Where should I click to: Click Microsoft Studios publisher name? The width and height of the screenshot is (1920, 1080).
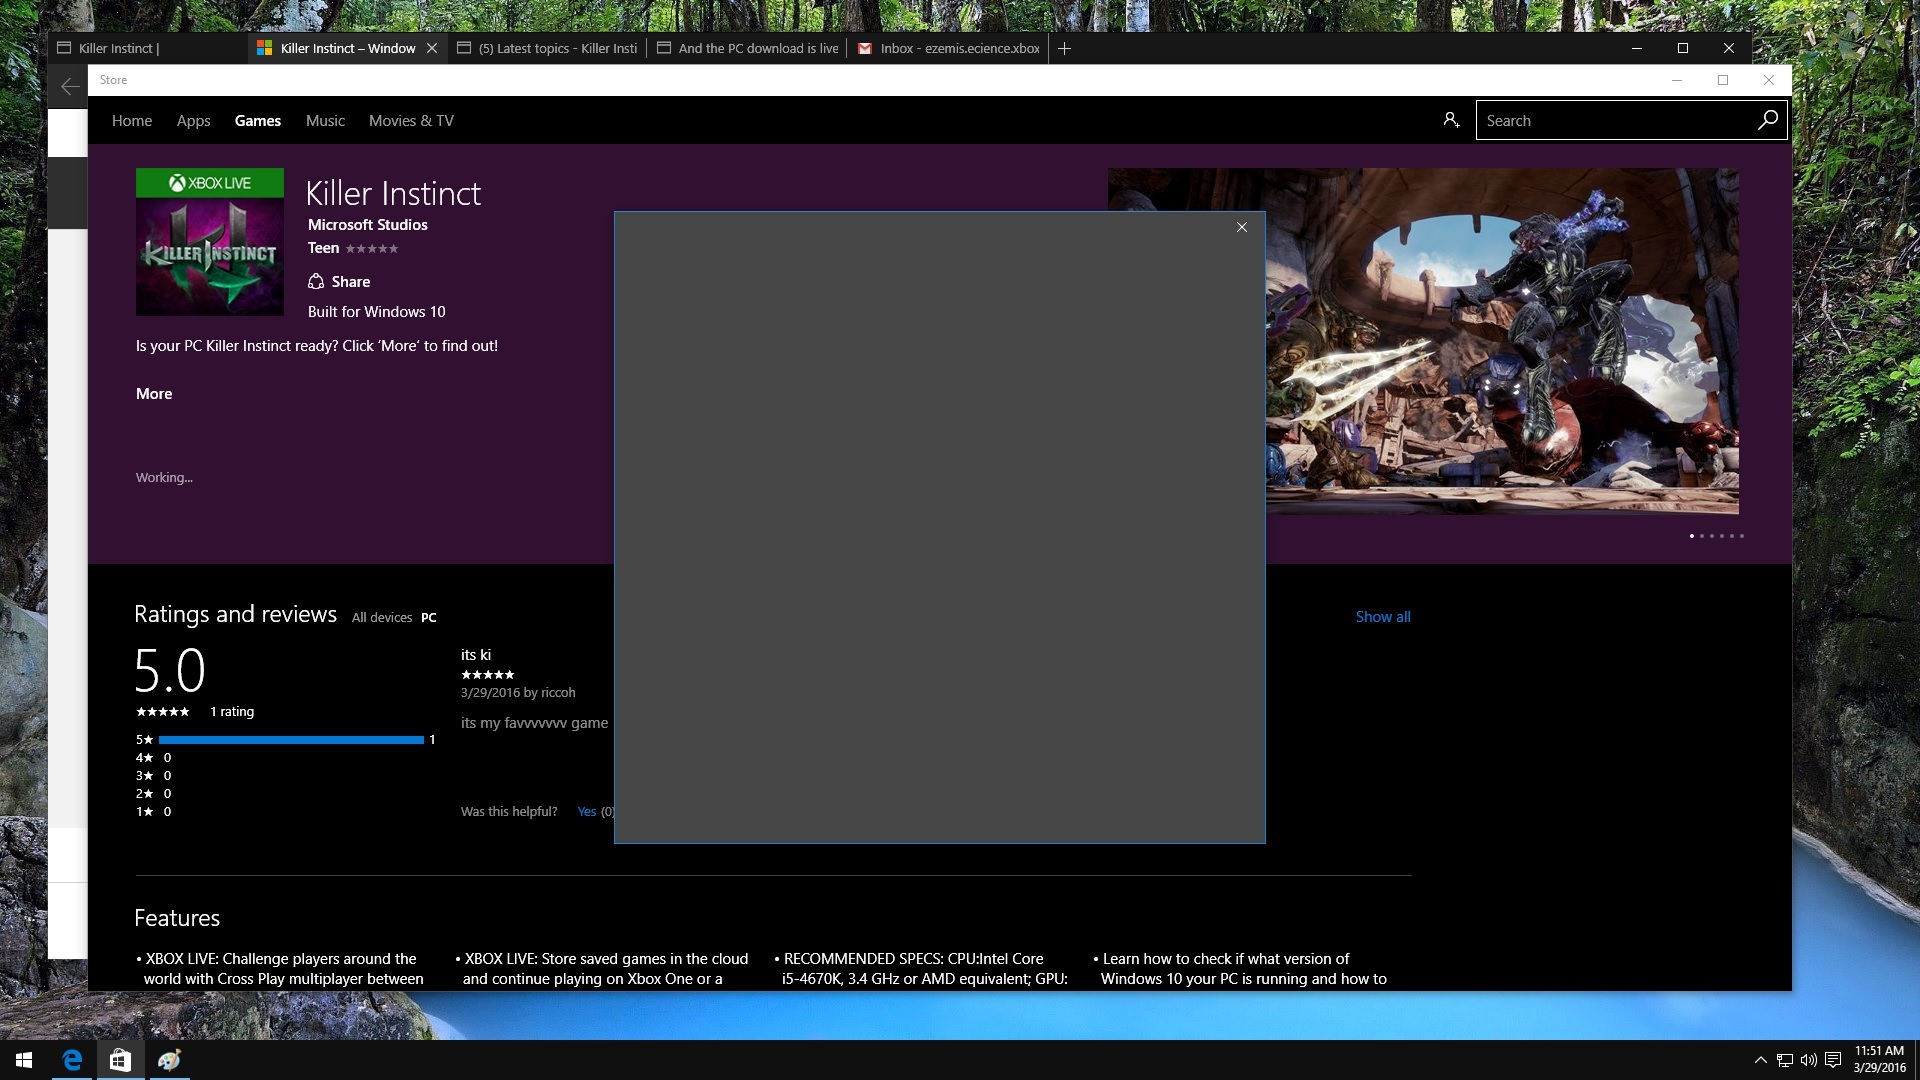tap(367, 224)
